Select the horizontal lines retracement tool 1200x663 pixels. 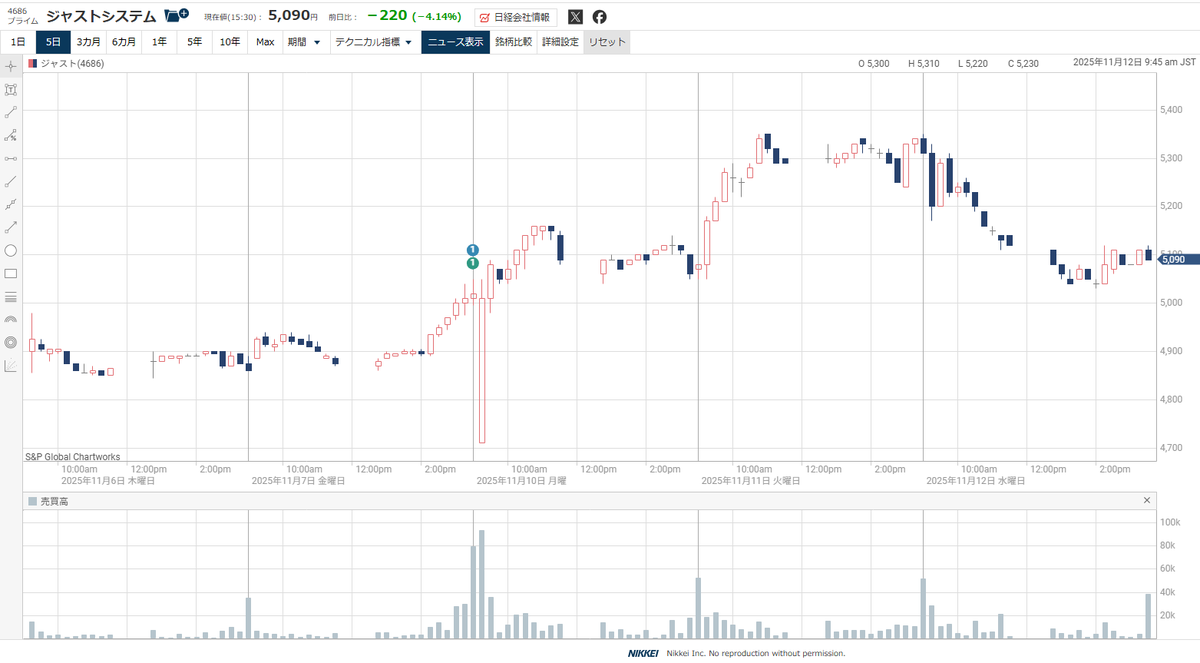[11, 296]
